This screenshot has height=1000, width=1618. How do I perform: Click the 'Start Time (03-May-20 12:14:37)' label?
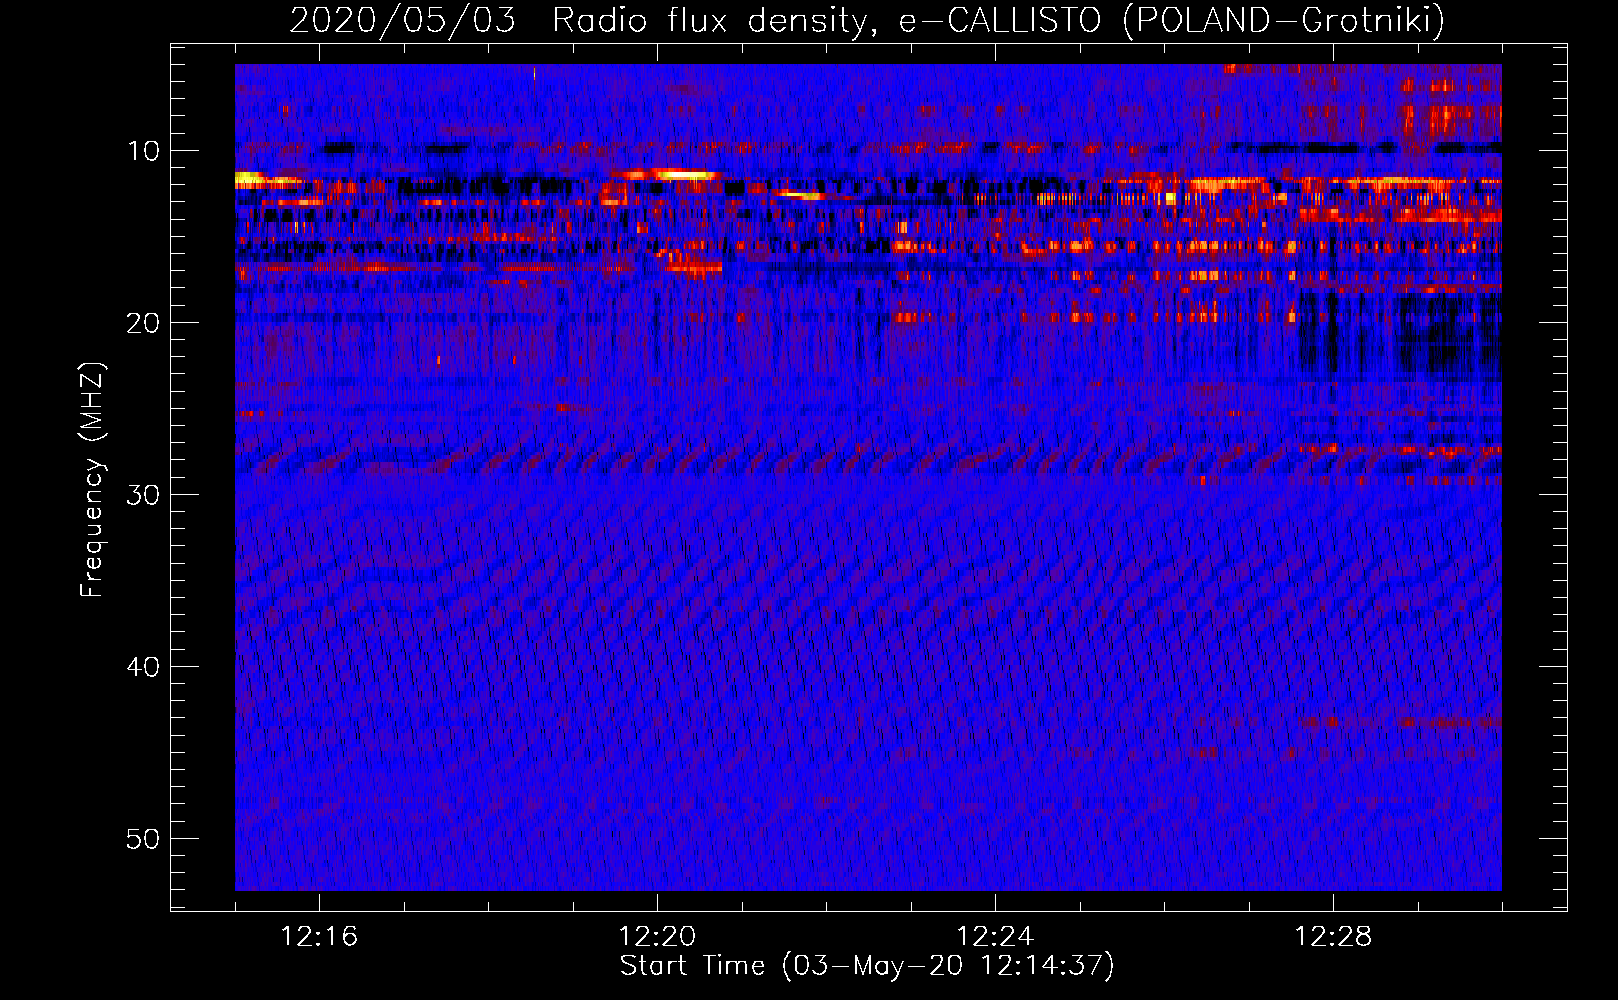pos(866,966)
